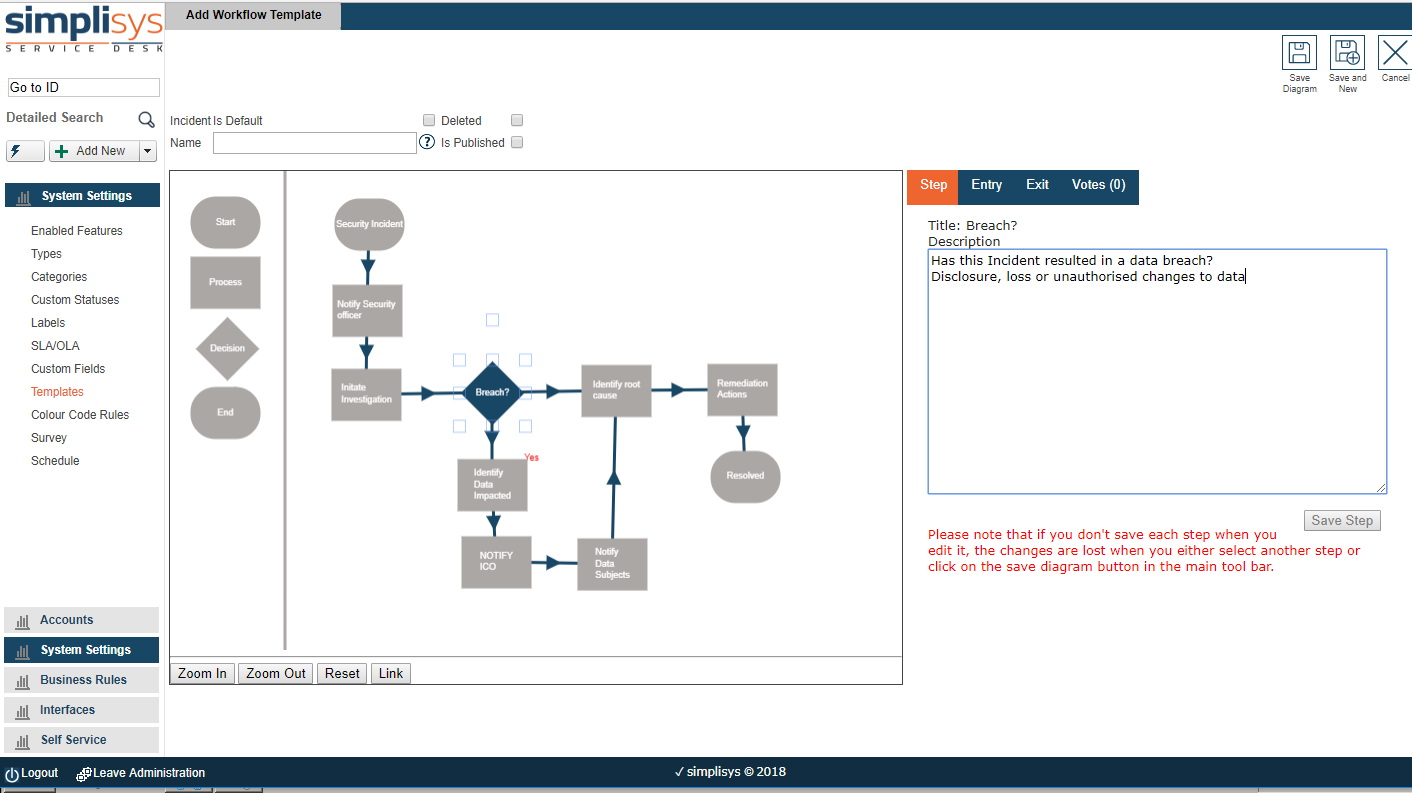Switch to the Entry tab

point(986,185)
